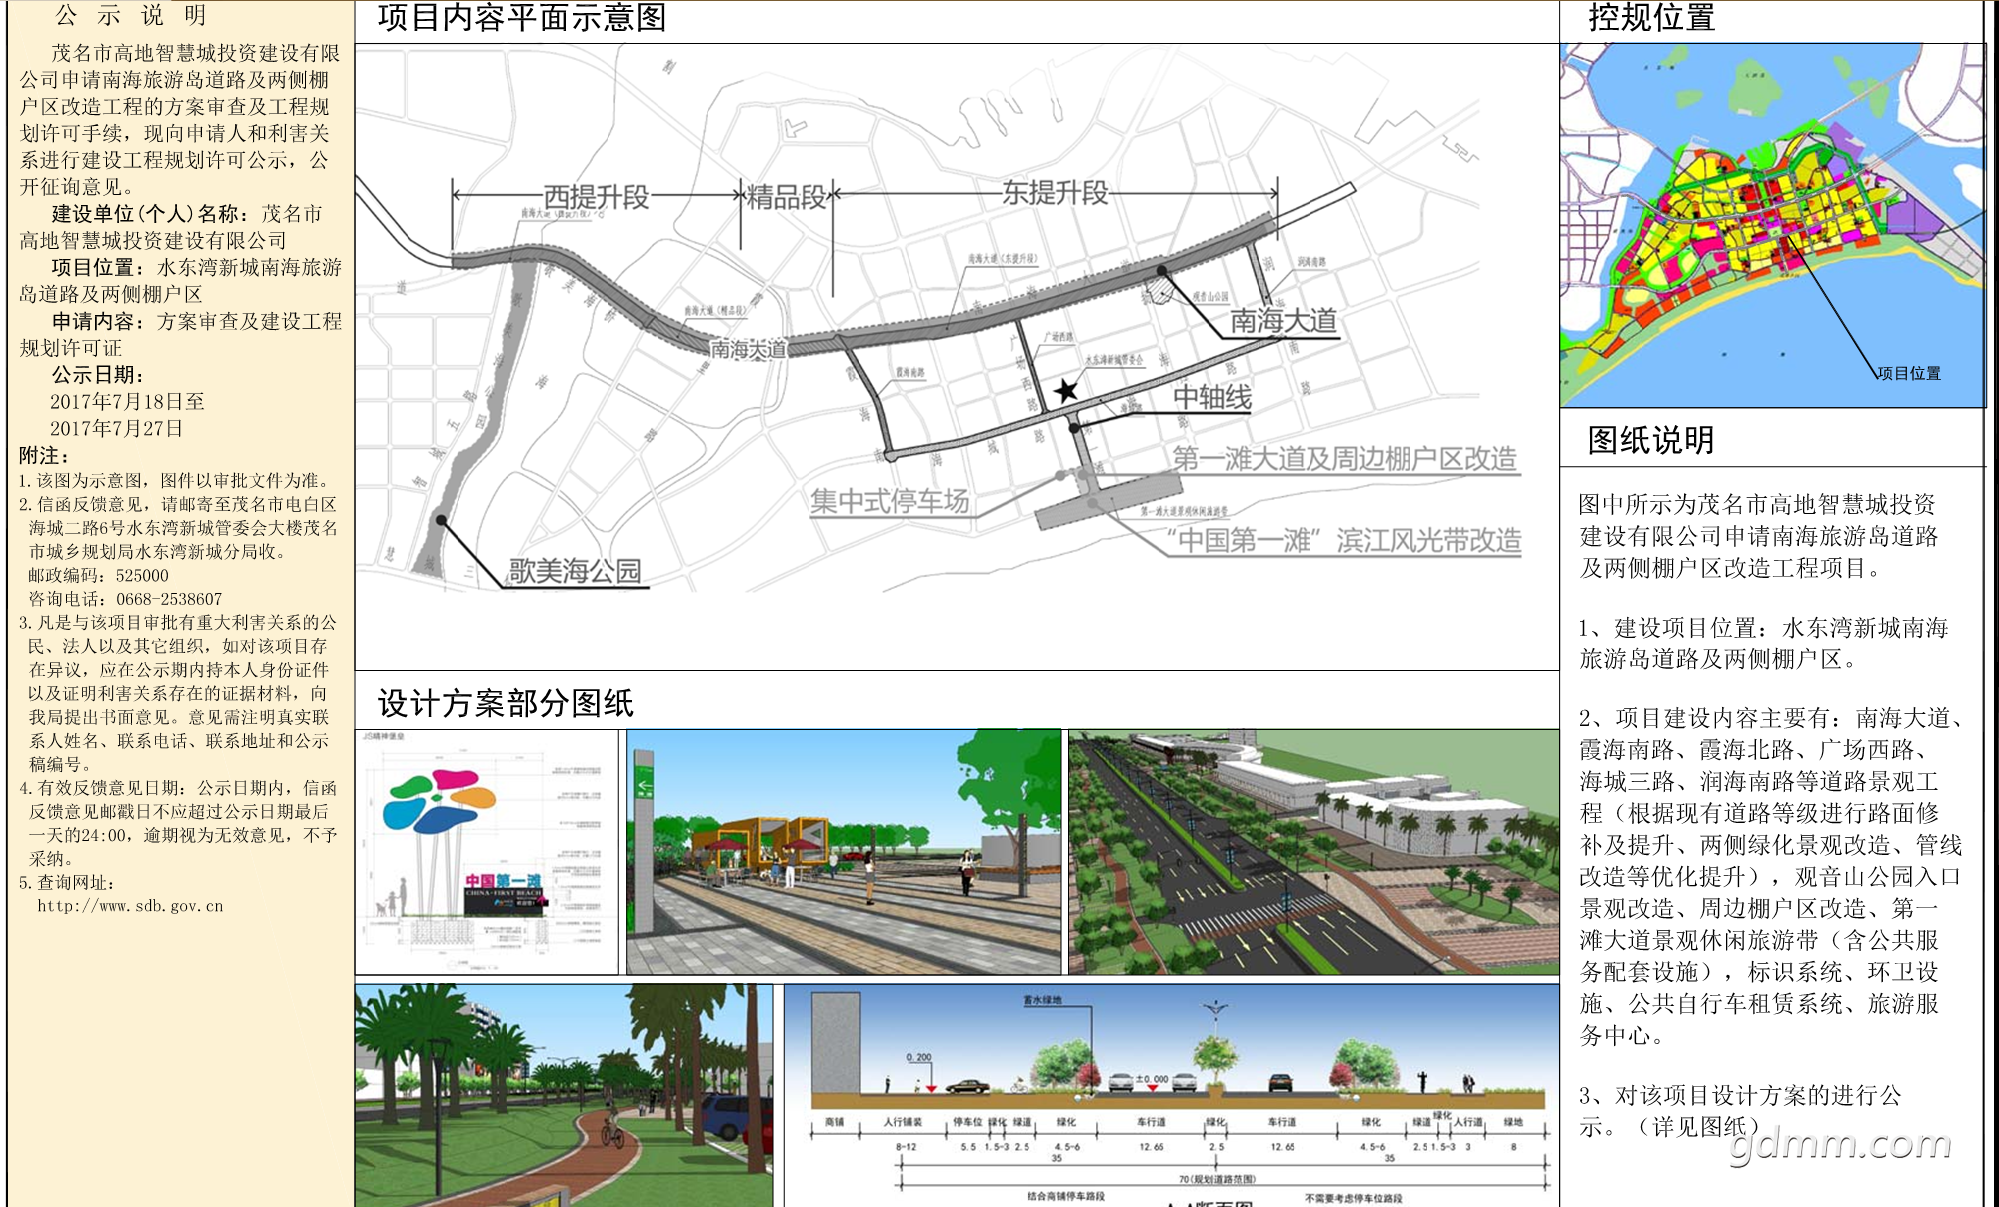Click the 中轴线 callout label
Image resolution: width=1999 pixels, height=1207 pixels.
coord(1212,398)
